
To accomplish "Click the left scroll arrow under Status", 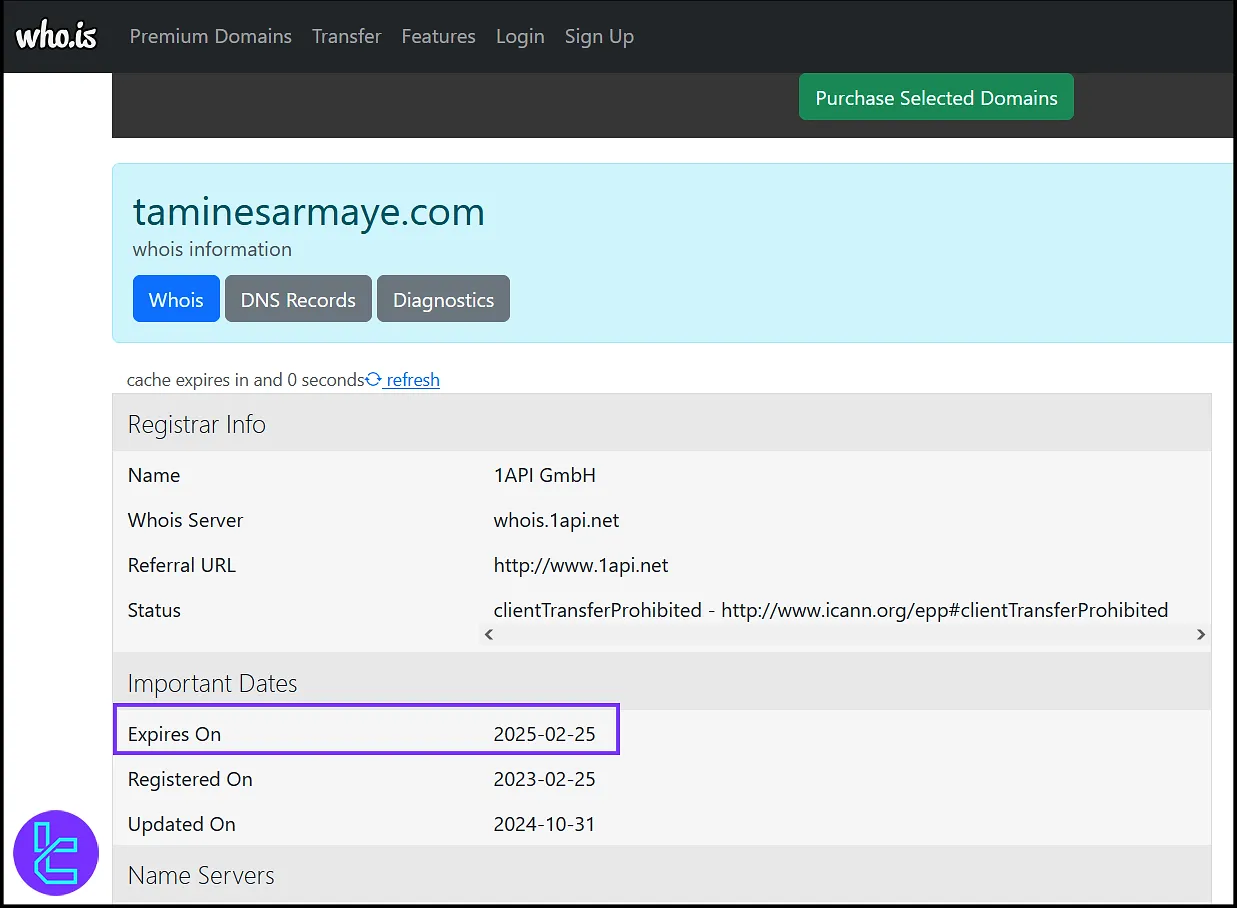I will pyautogui.click(x=488, y=634).
